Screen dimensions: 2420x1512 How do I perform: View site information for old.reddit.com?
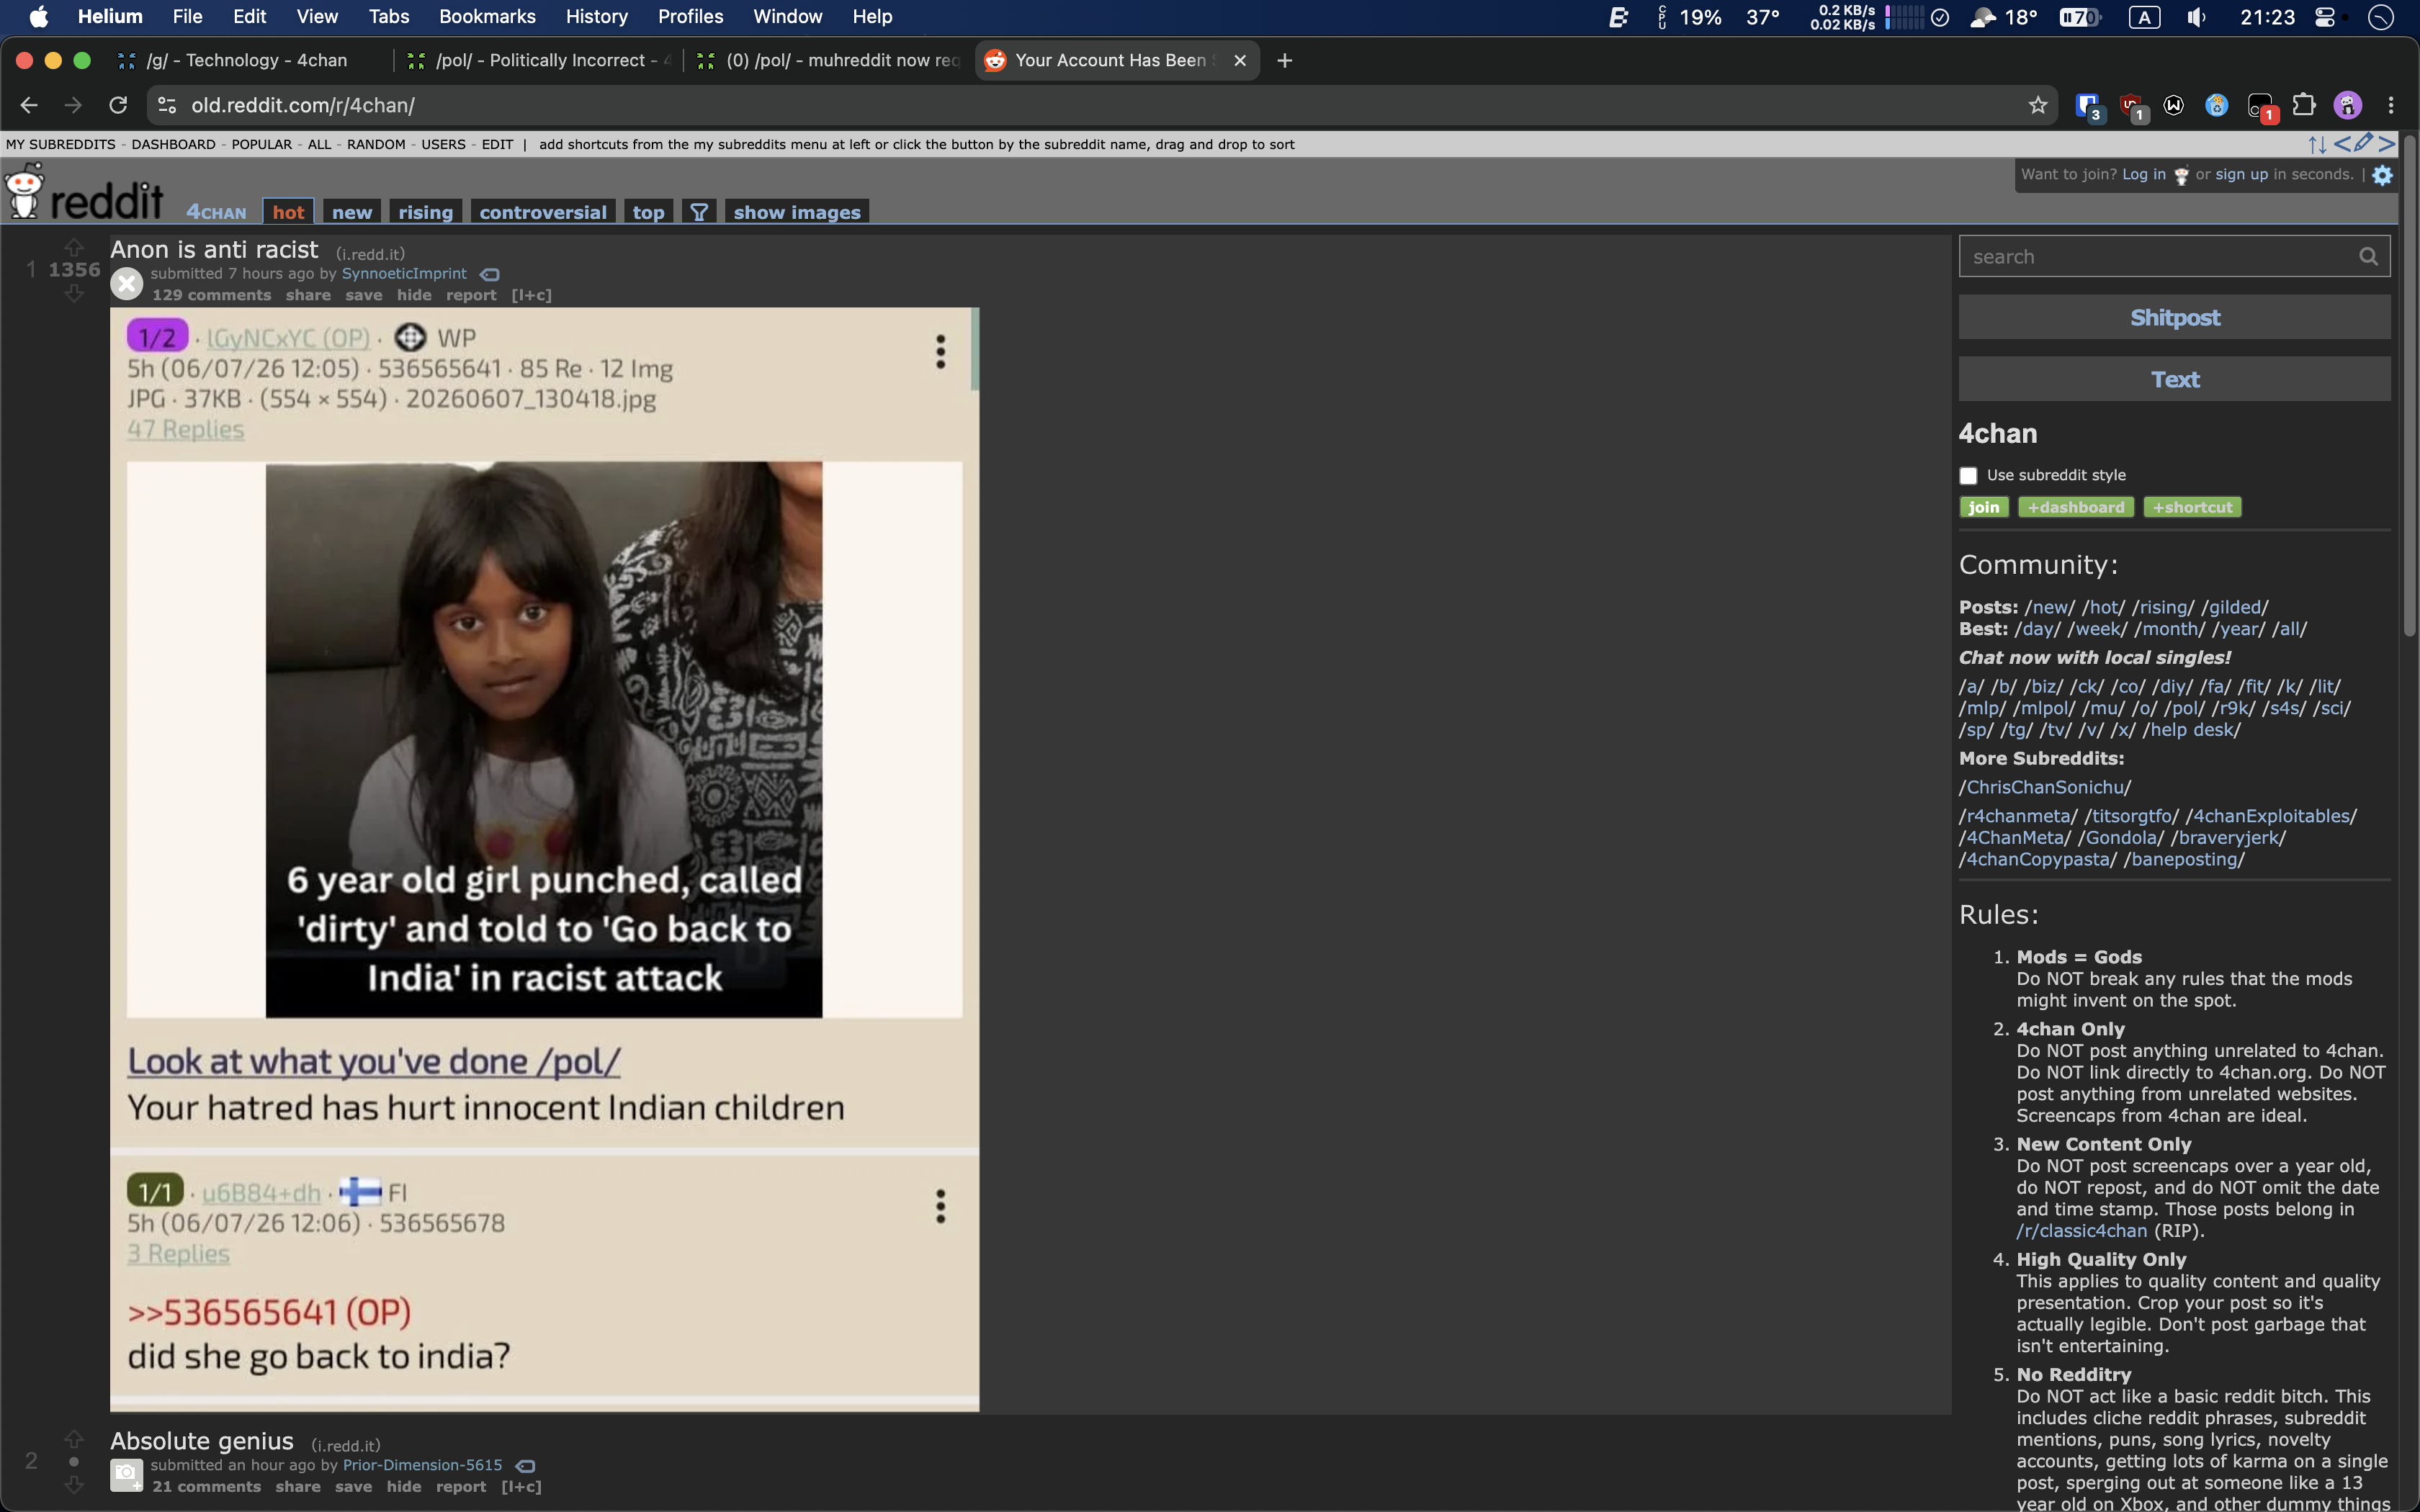167,105
